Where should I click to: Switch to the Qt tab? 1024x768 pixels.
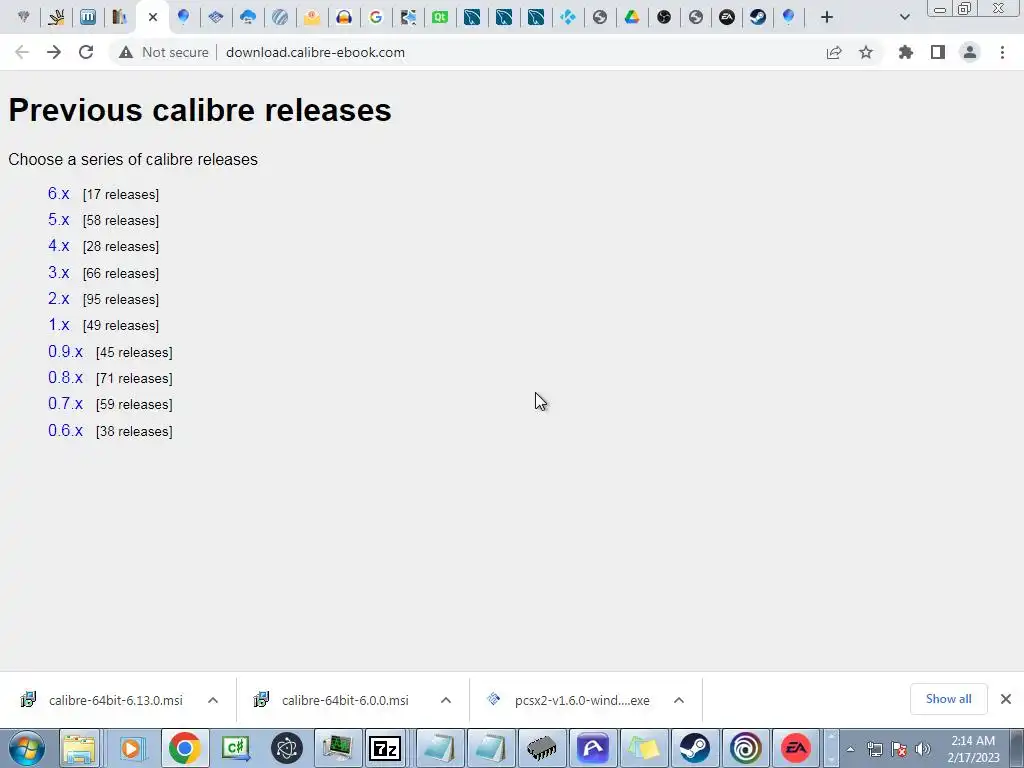440,17
